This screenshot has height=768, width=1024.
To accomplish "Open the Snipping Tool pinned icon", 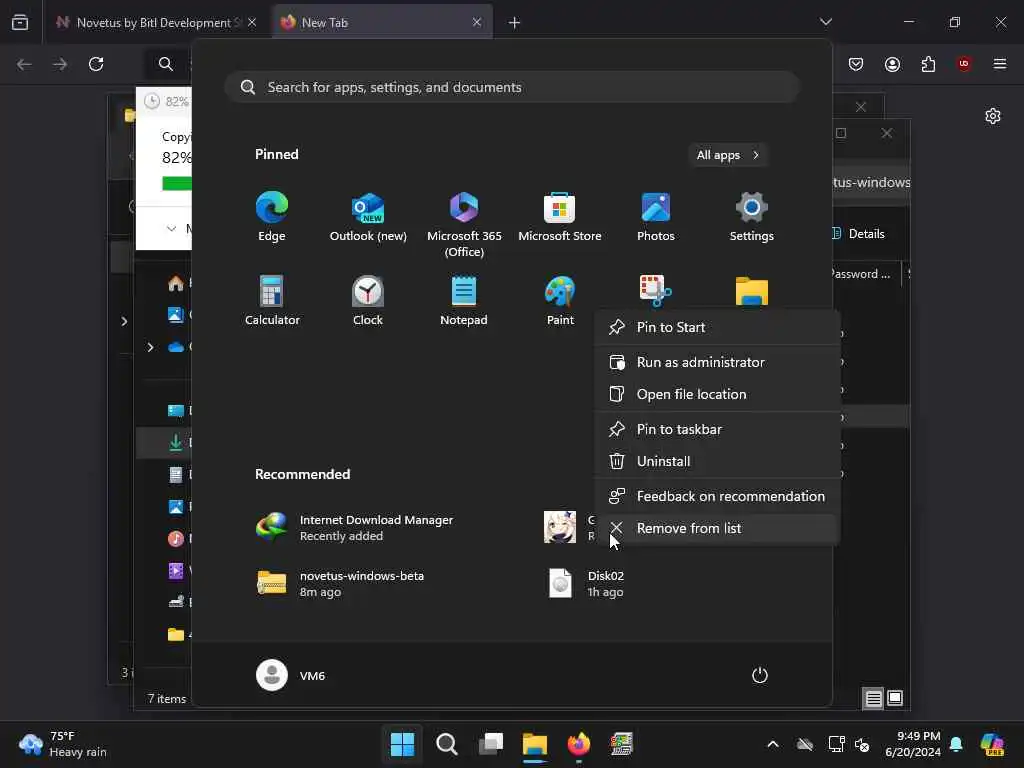I will point(656,291).
